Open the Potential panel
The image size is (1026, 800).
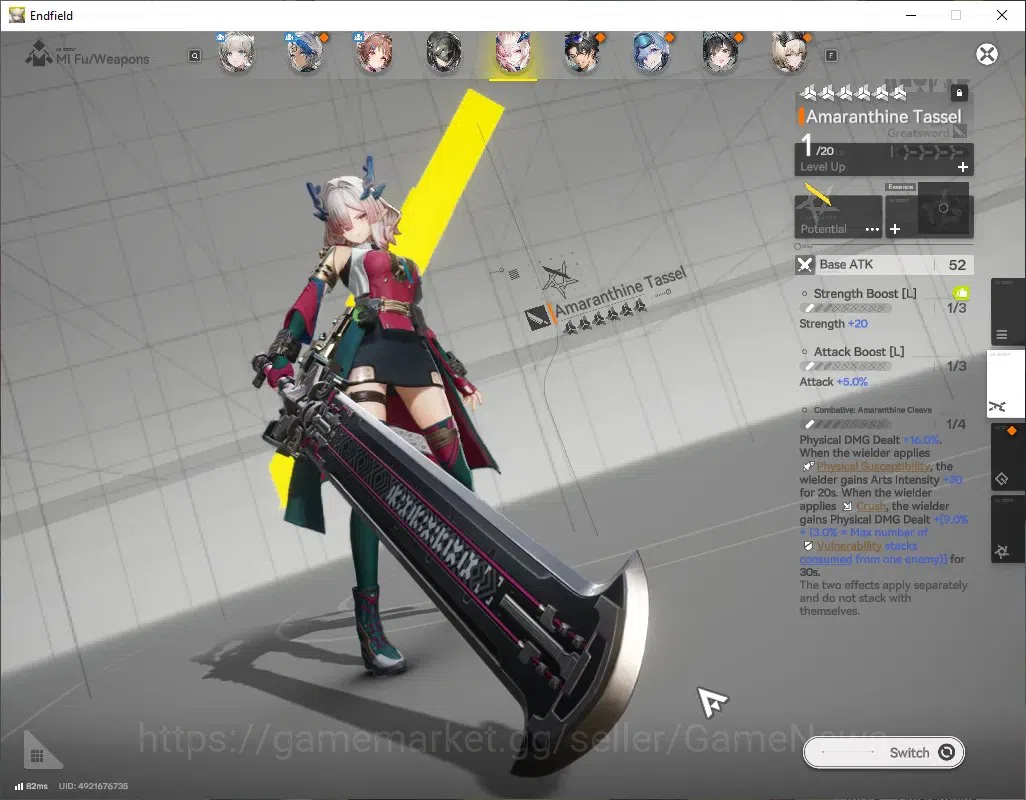(x=838, y=216)
